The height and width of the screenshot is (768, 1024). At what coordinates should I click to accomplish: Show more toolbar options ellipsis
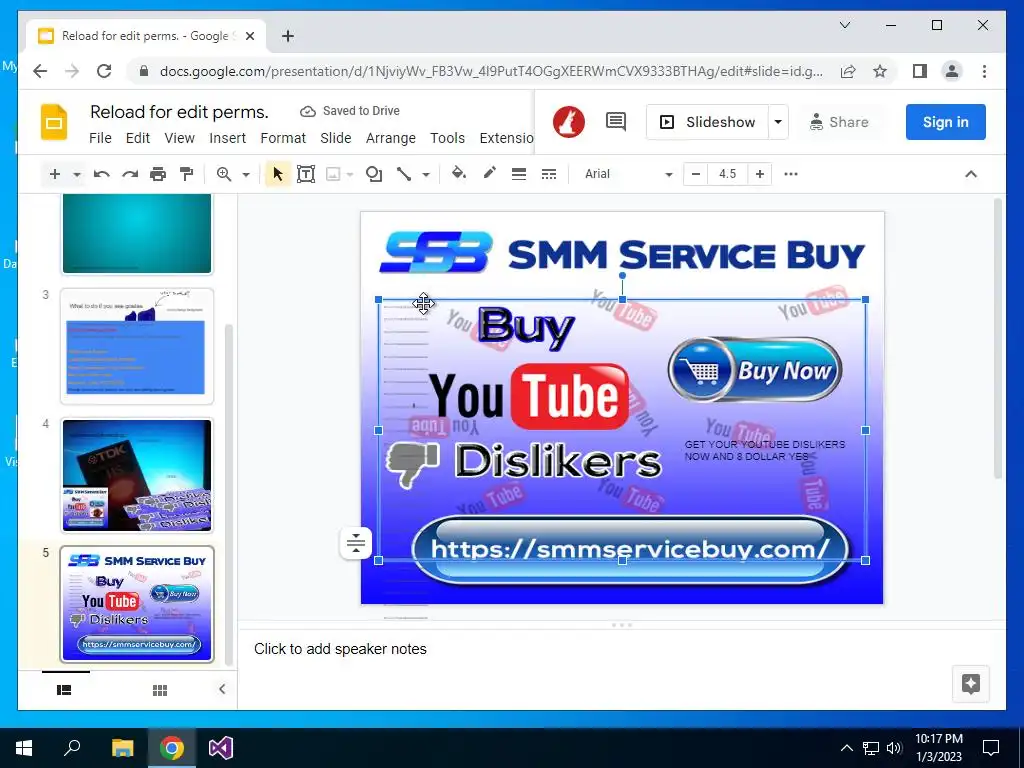click(x=791, y=174)
